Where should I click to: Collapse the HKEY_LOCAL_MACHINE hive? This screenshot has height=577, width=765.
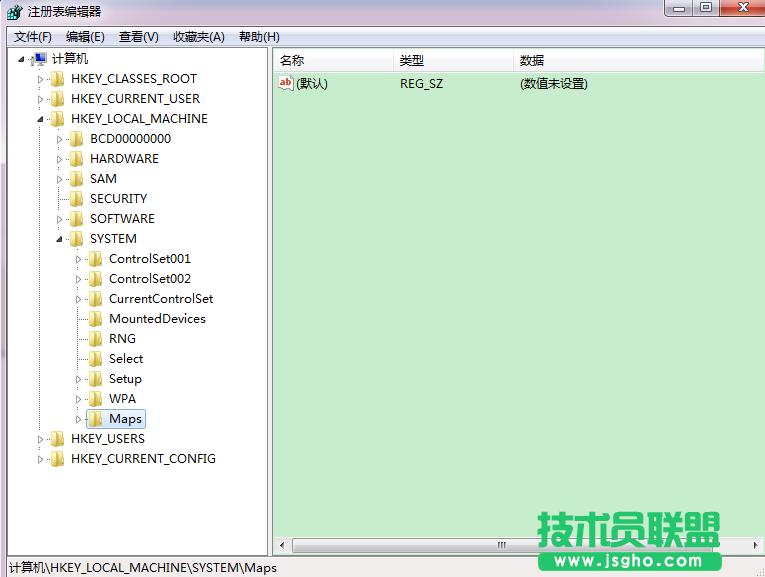[41, 119]
